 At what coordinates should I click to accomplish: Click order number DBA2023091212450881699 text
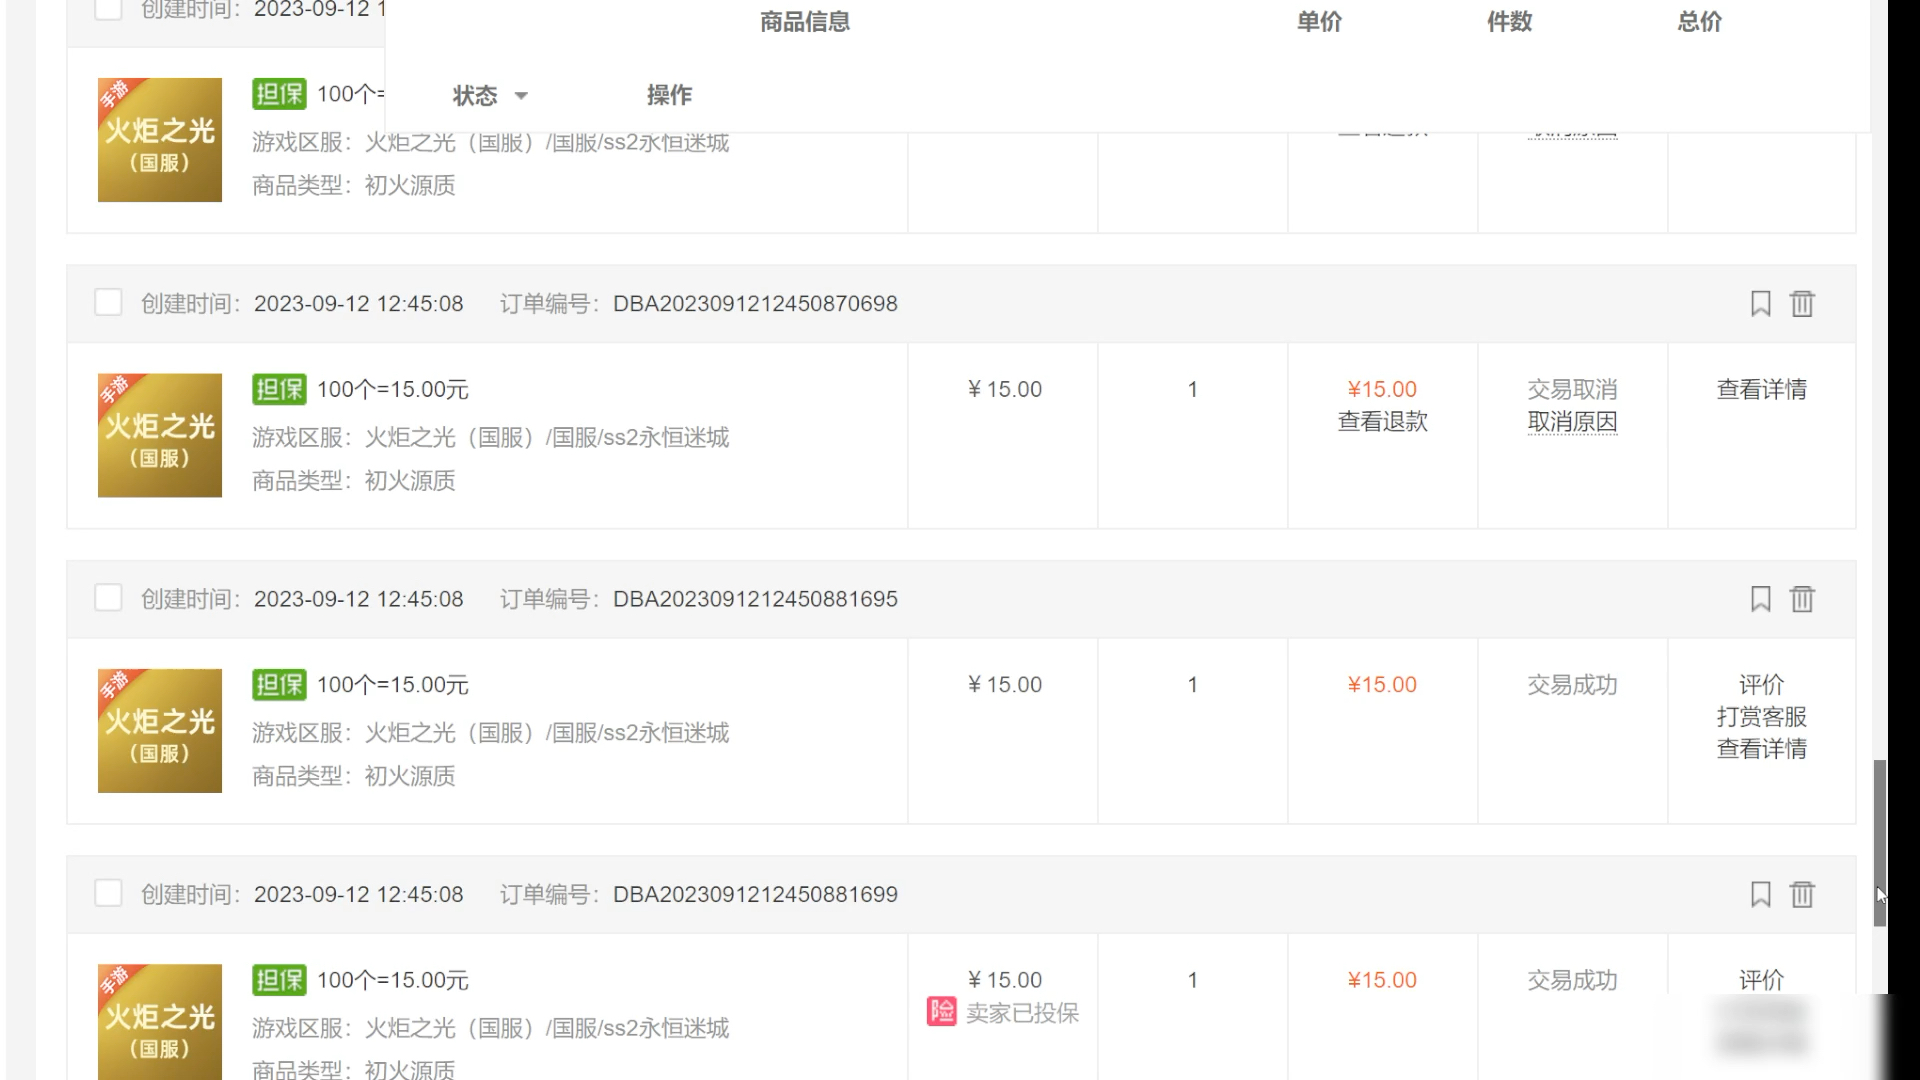(755, 893)
